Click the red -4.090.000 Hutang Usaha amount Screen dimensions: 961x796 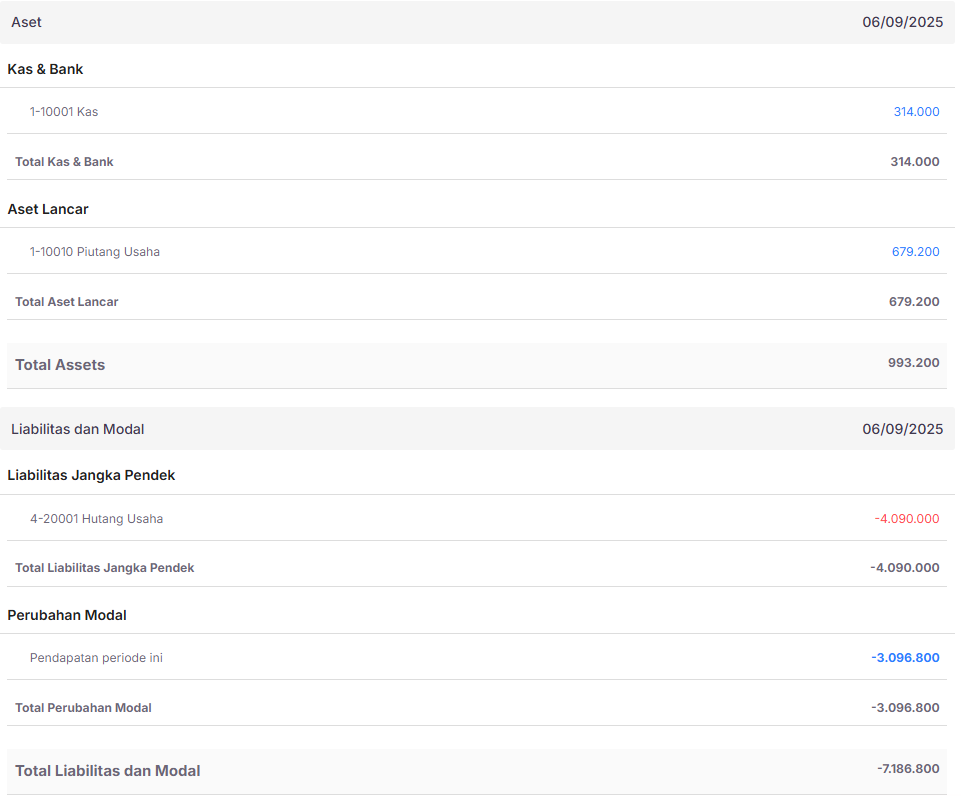pyautogui.click(x=906, y=519)
